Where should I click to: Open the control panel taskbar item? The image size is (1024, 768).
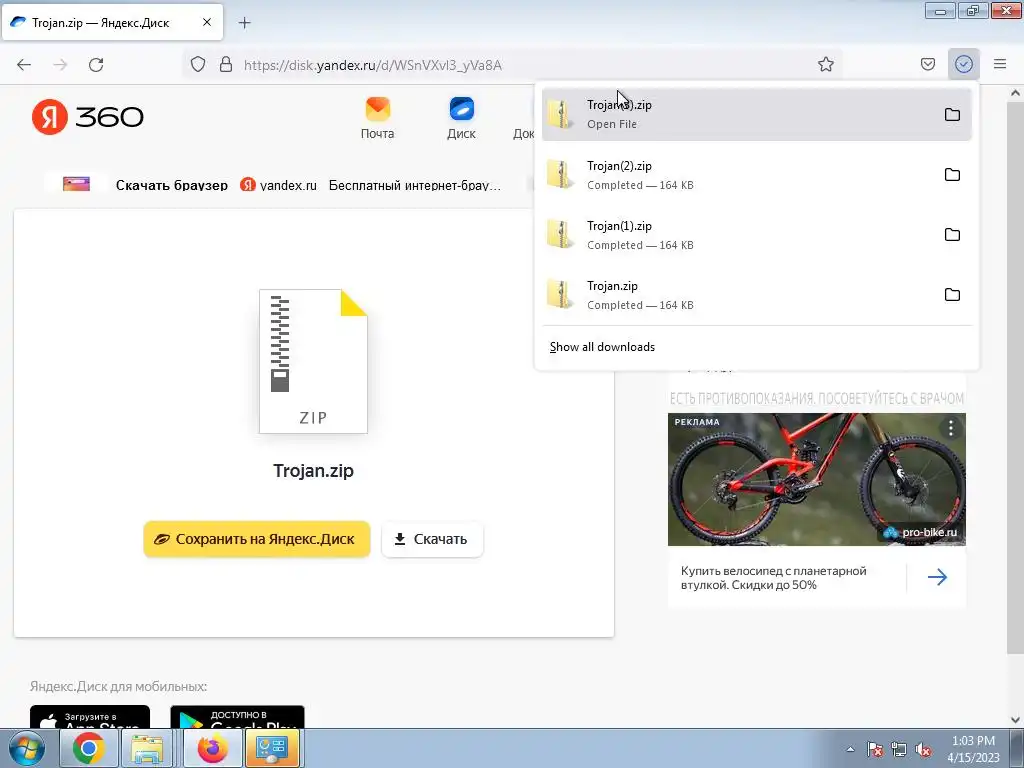coord(272,748)
